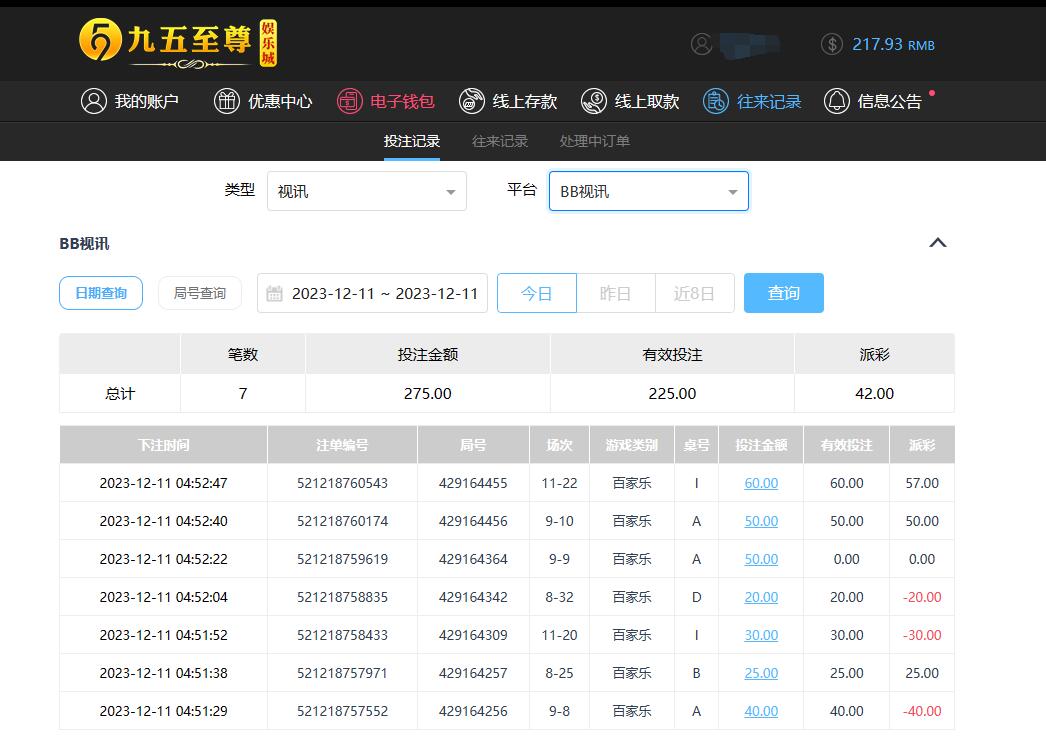Select the 昨日 date range option
1046x743 pixels.
point(615,293)
